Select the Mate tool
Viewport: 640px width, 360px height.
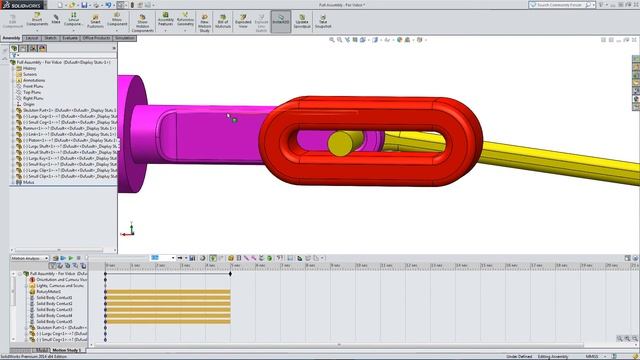(56, 19)
